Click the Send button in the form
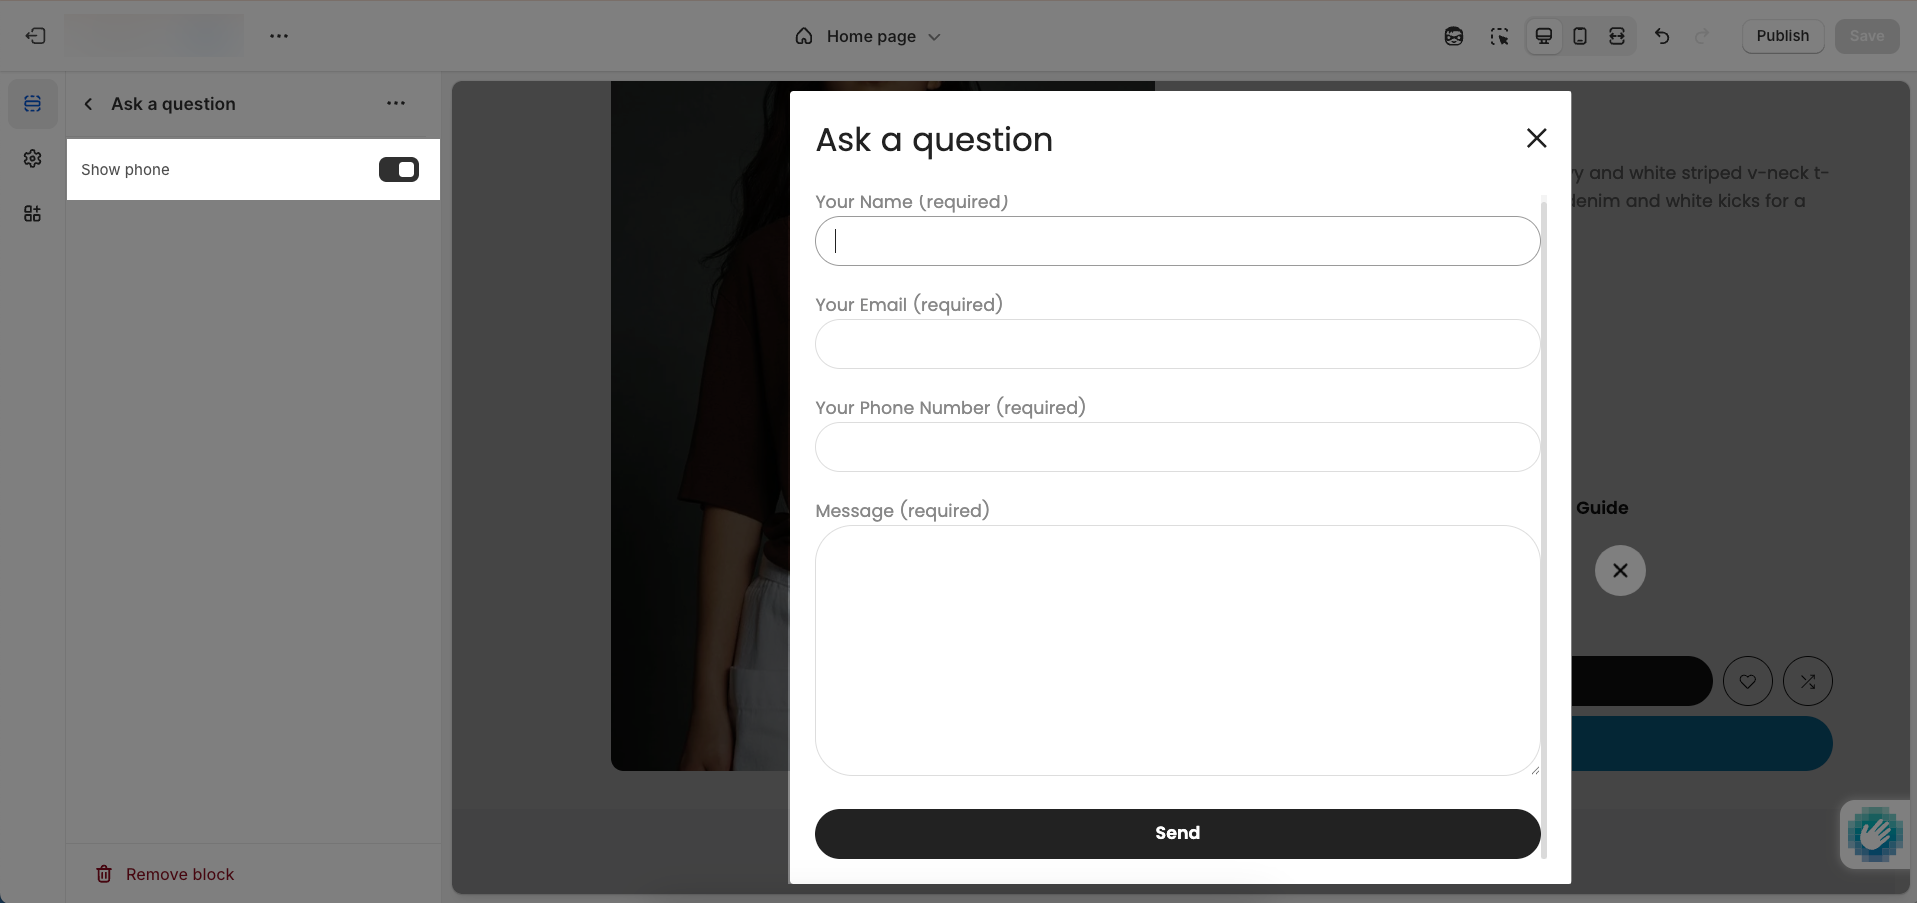This screenshot has height=903, width=1917. pyautogui.click(x=1177, y=833)
